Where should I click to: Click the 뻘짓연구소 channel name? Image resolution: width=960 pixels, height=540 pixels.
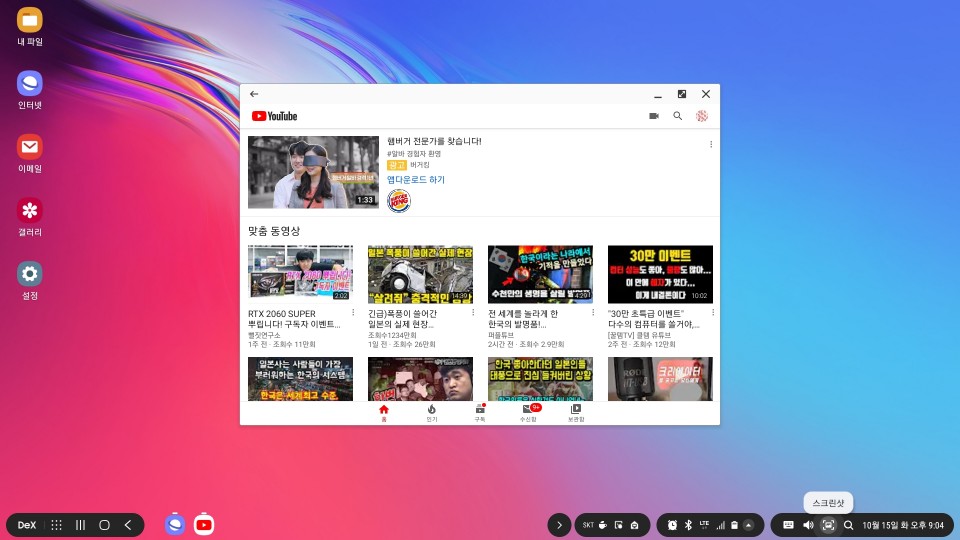(x=264, y=336)
